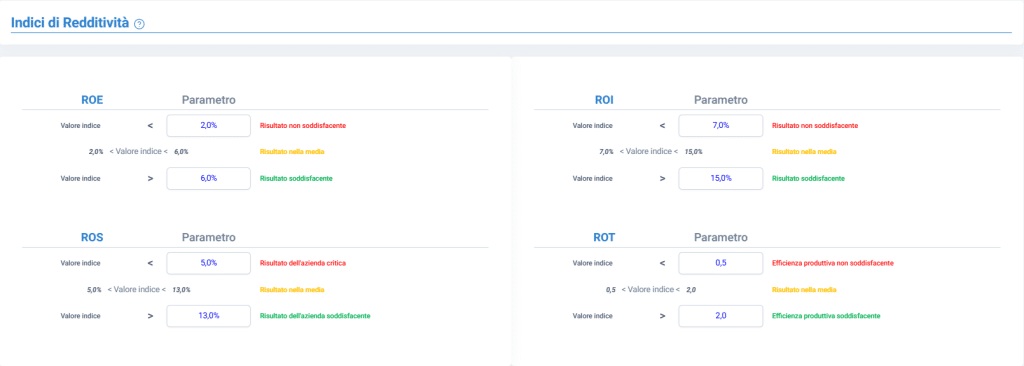Click the Parametro header in ROS section
1024x366 pixels.
point(208,238)
